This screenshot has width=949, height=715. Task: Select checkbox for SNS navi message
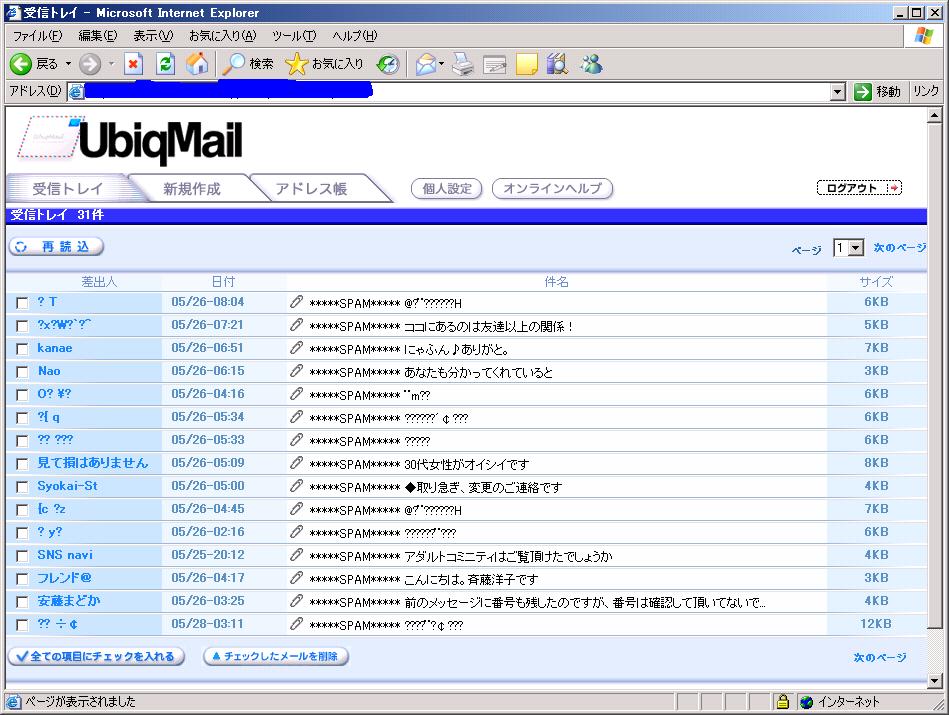tap(22, 556)
